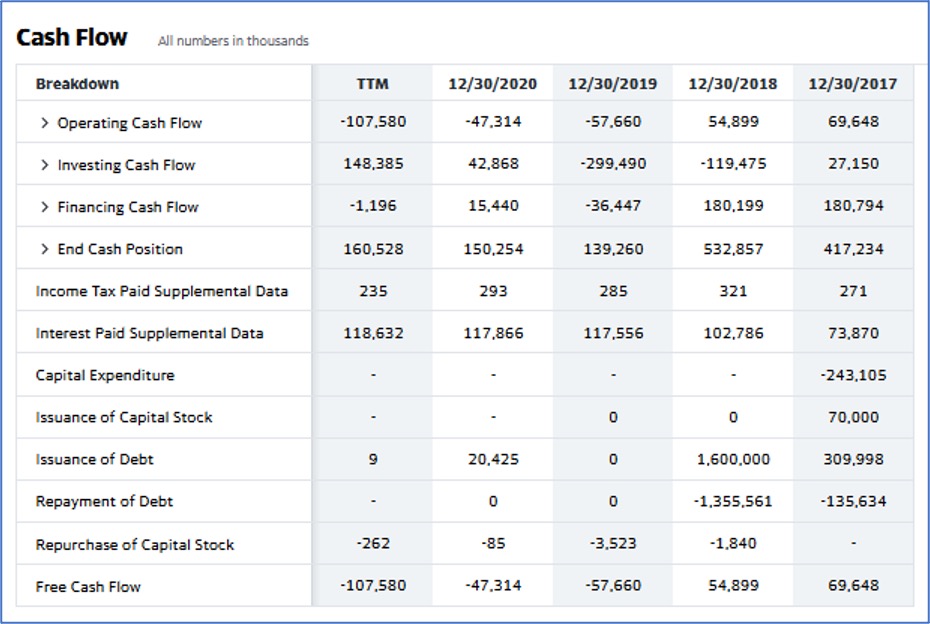The height and width of the screenshot is (624, 930).
Task: Click the Breakdown header label
Action: (x=77, y=84)
